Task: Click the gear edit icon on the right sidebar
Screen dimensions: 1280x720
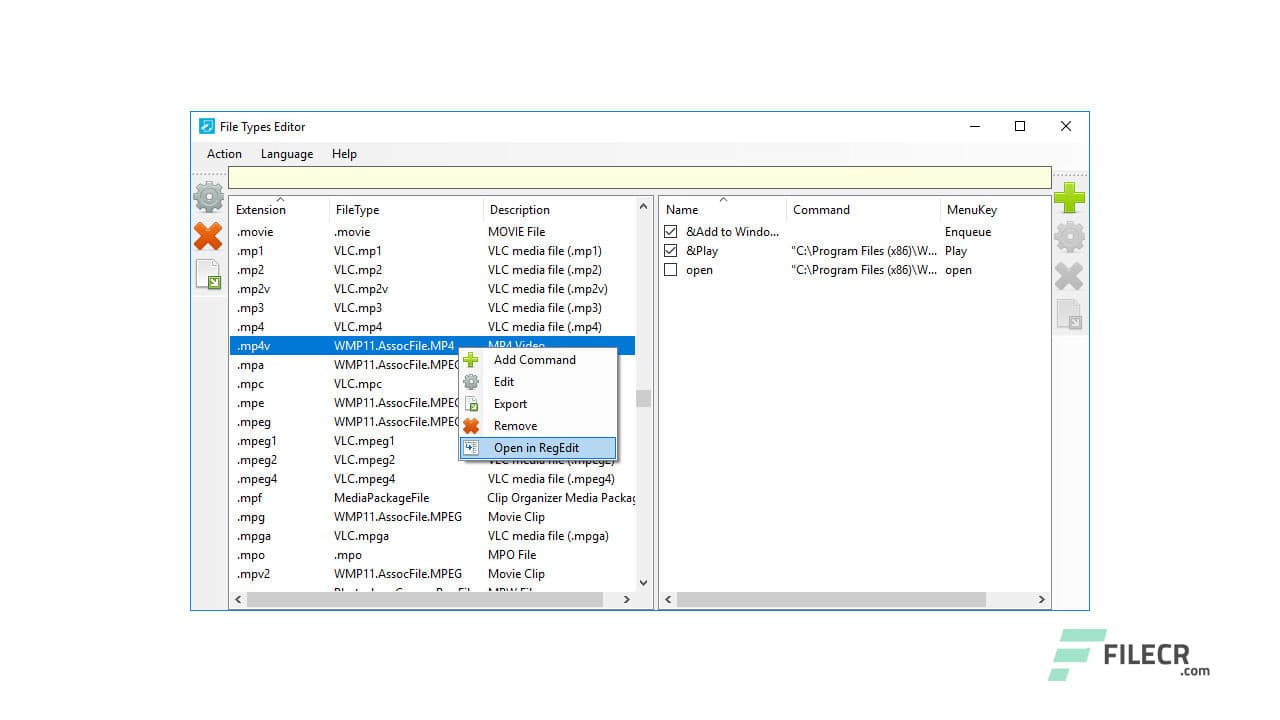Action: [x=1069, y=237]
